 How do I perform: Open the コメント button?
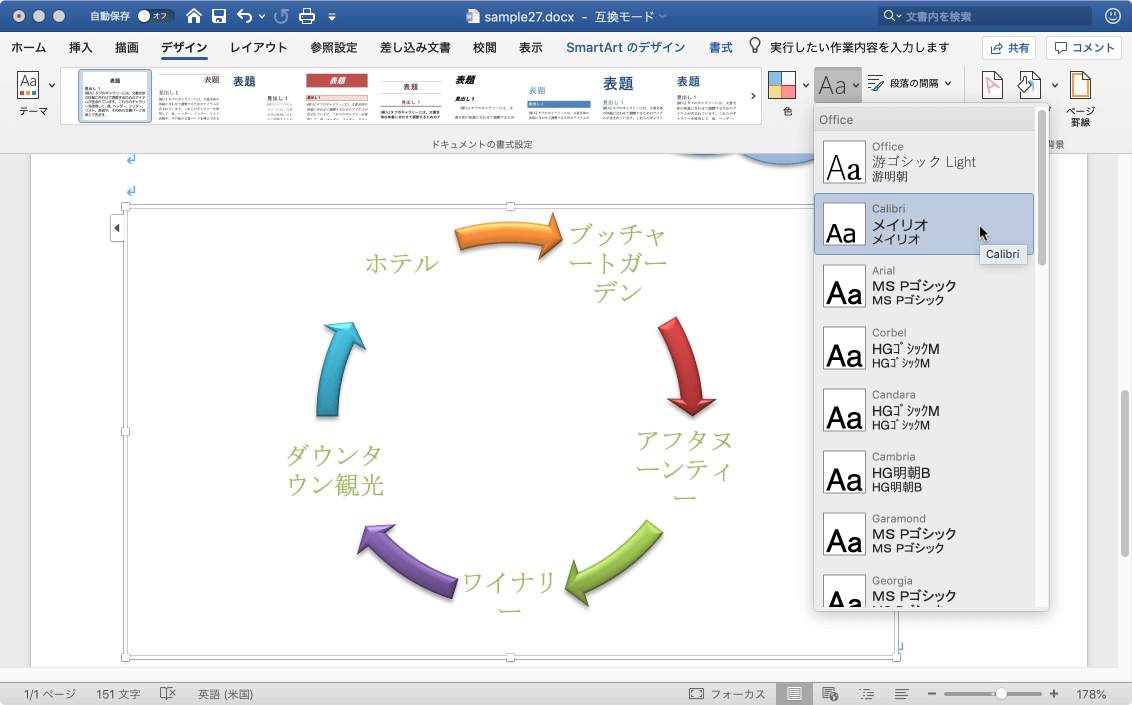1084,48
